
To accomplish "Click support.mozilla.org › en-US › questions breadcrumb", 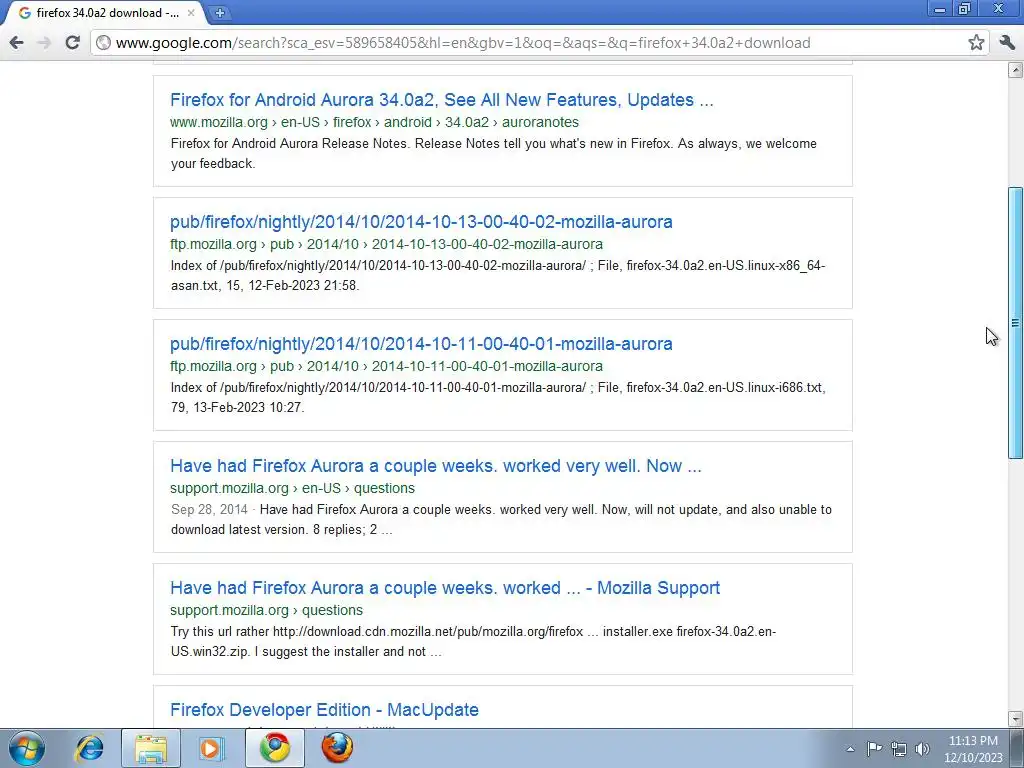I will point(292,488).
